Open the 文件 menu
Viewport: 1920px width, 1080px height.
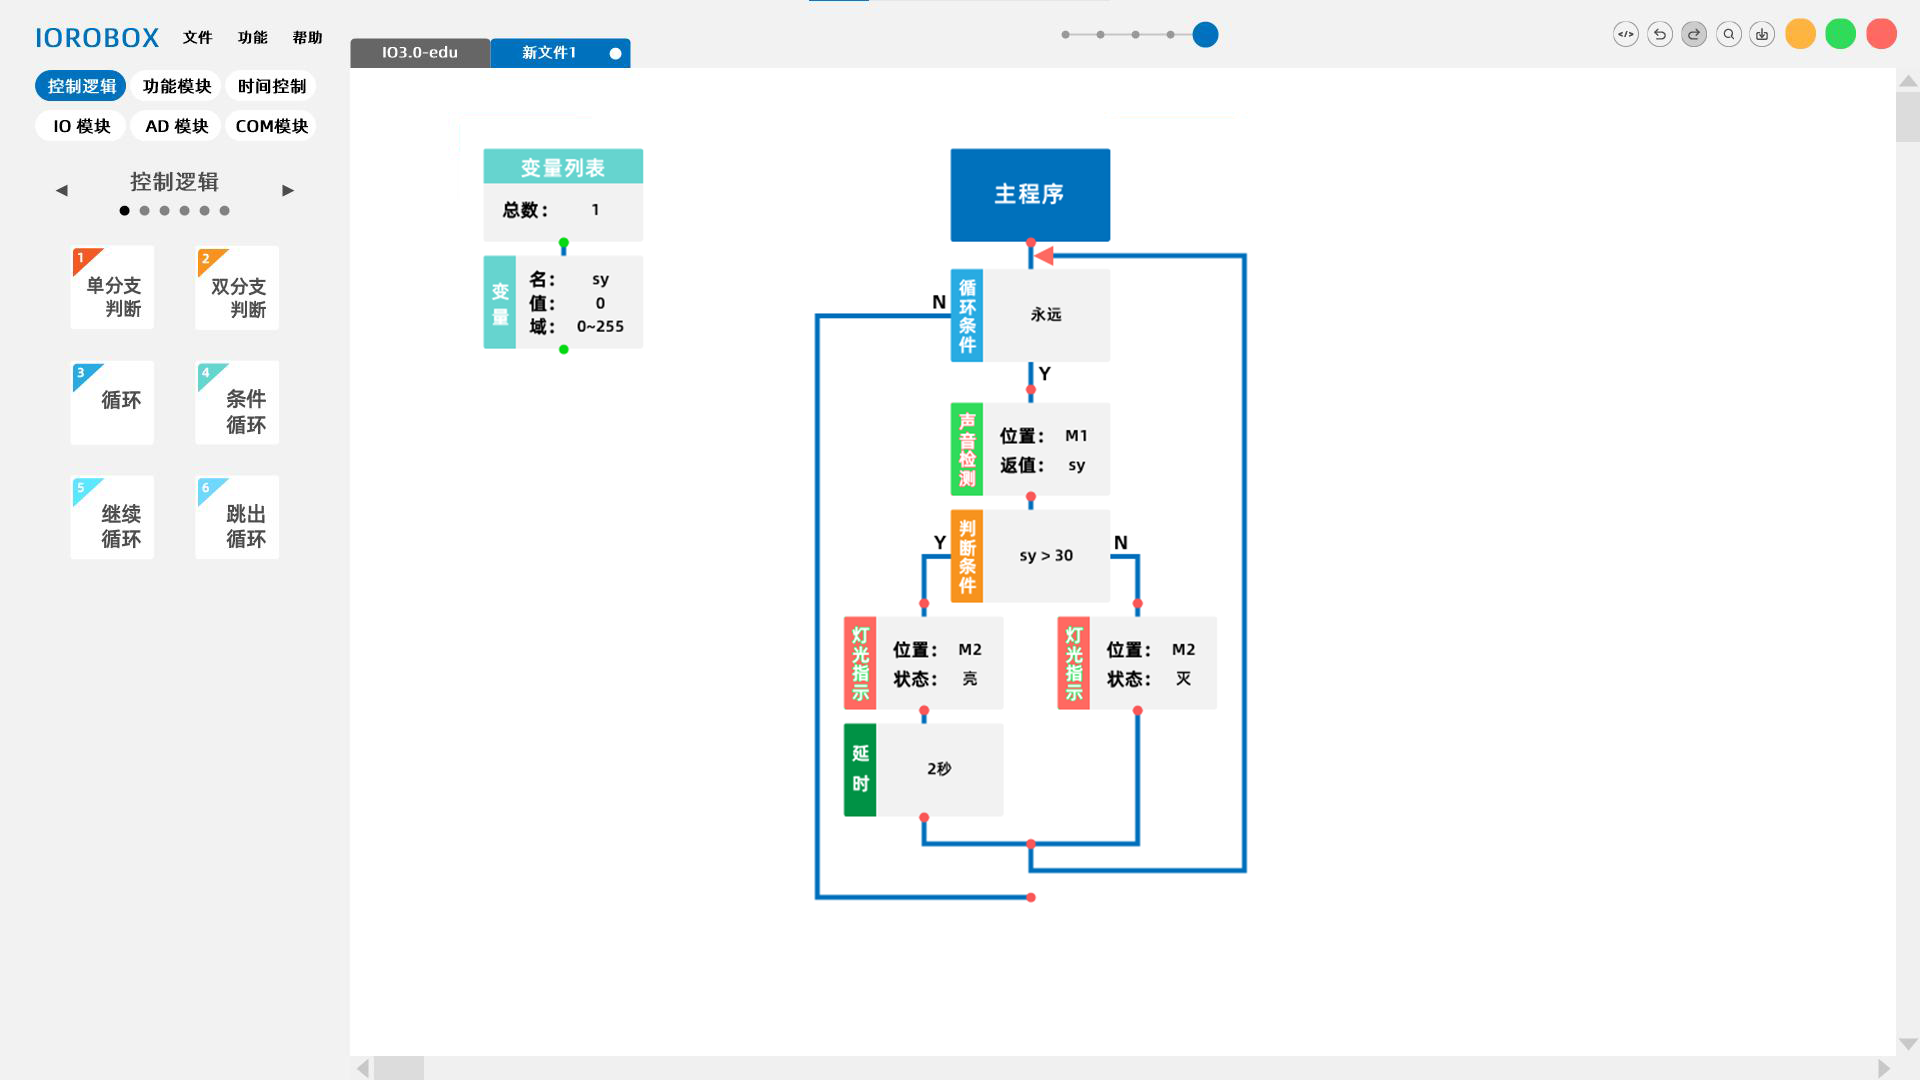[198, 38]
